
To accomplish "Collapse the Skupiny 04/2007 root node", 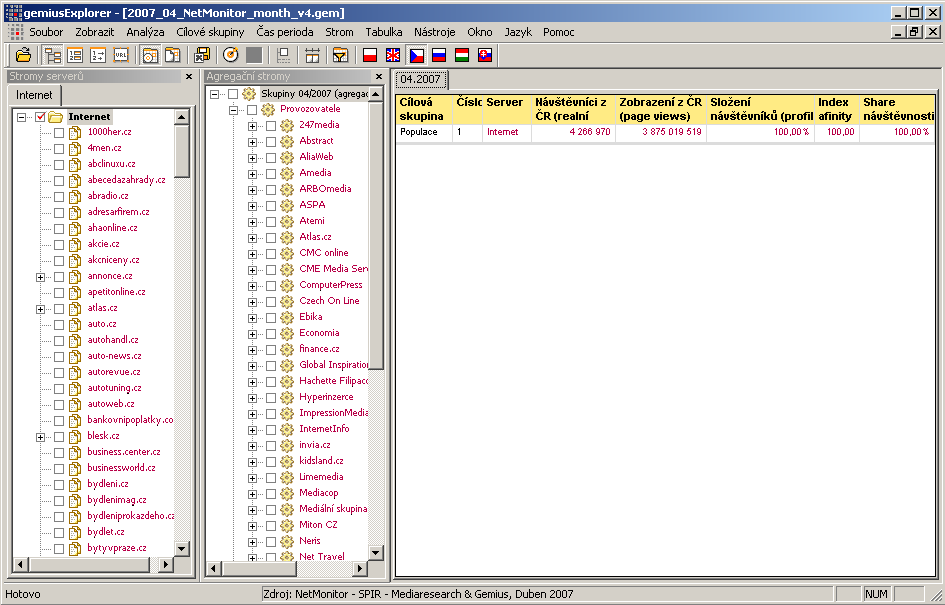I will (214, 94).
